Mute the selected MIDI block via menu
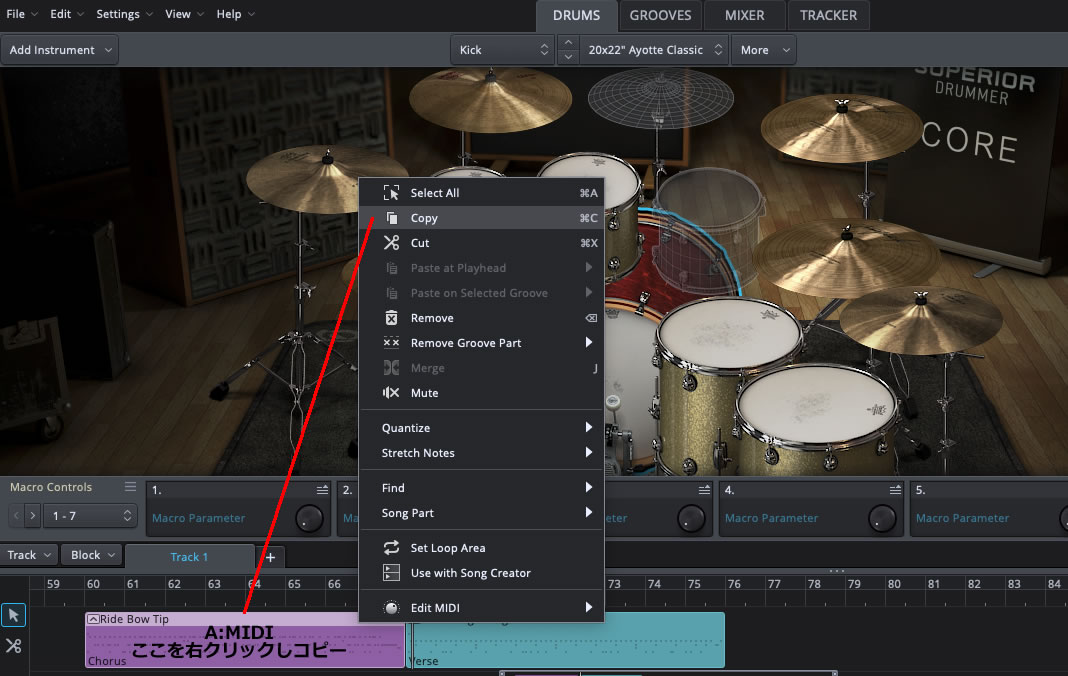Viewport: 1068px width, 676px height. [x=424, y=393]
